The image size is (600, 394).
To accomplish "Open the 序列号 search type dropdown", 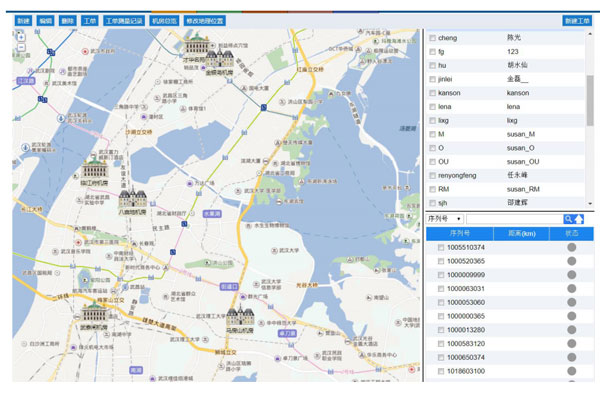I will (x=445, y=219).
